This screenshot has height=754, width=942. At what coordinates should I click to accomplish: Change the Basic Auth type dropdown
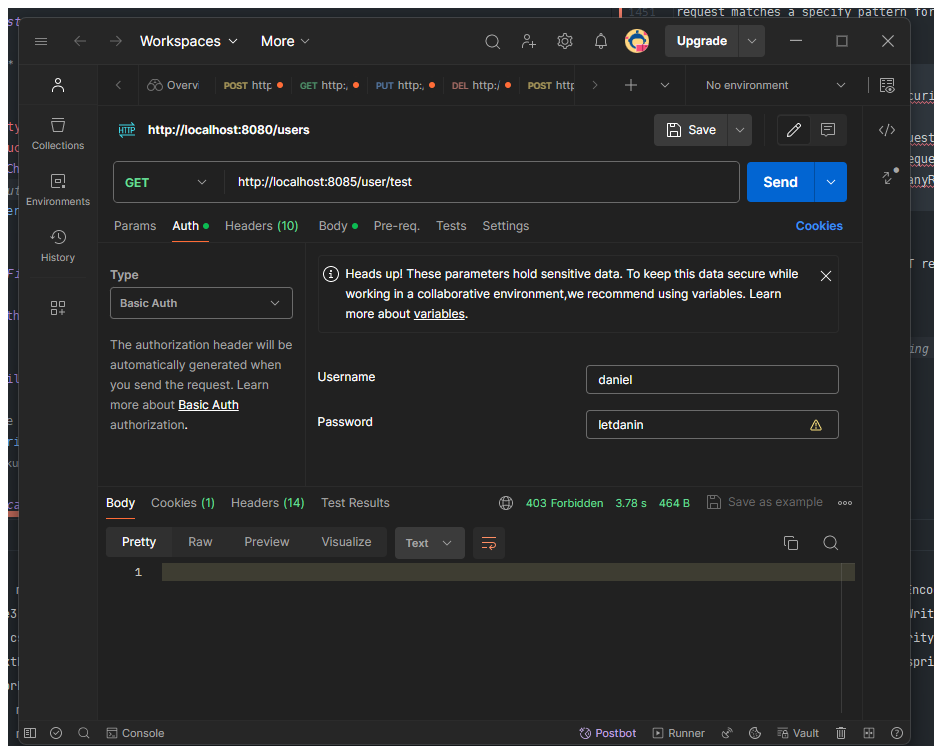click(201, 303)
